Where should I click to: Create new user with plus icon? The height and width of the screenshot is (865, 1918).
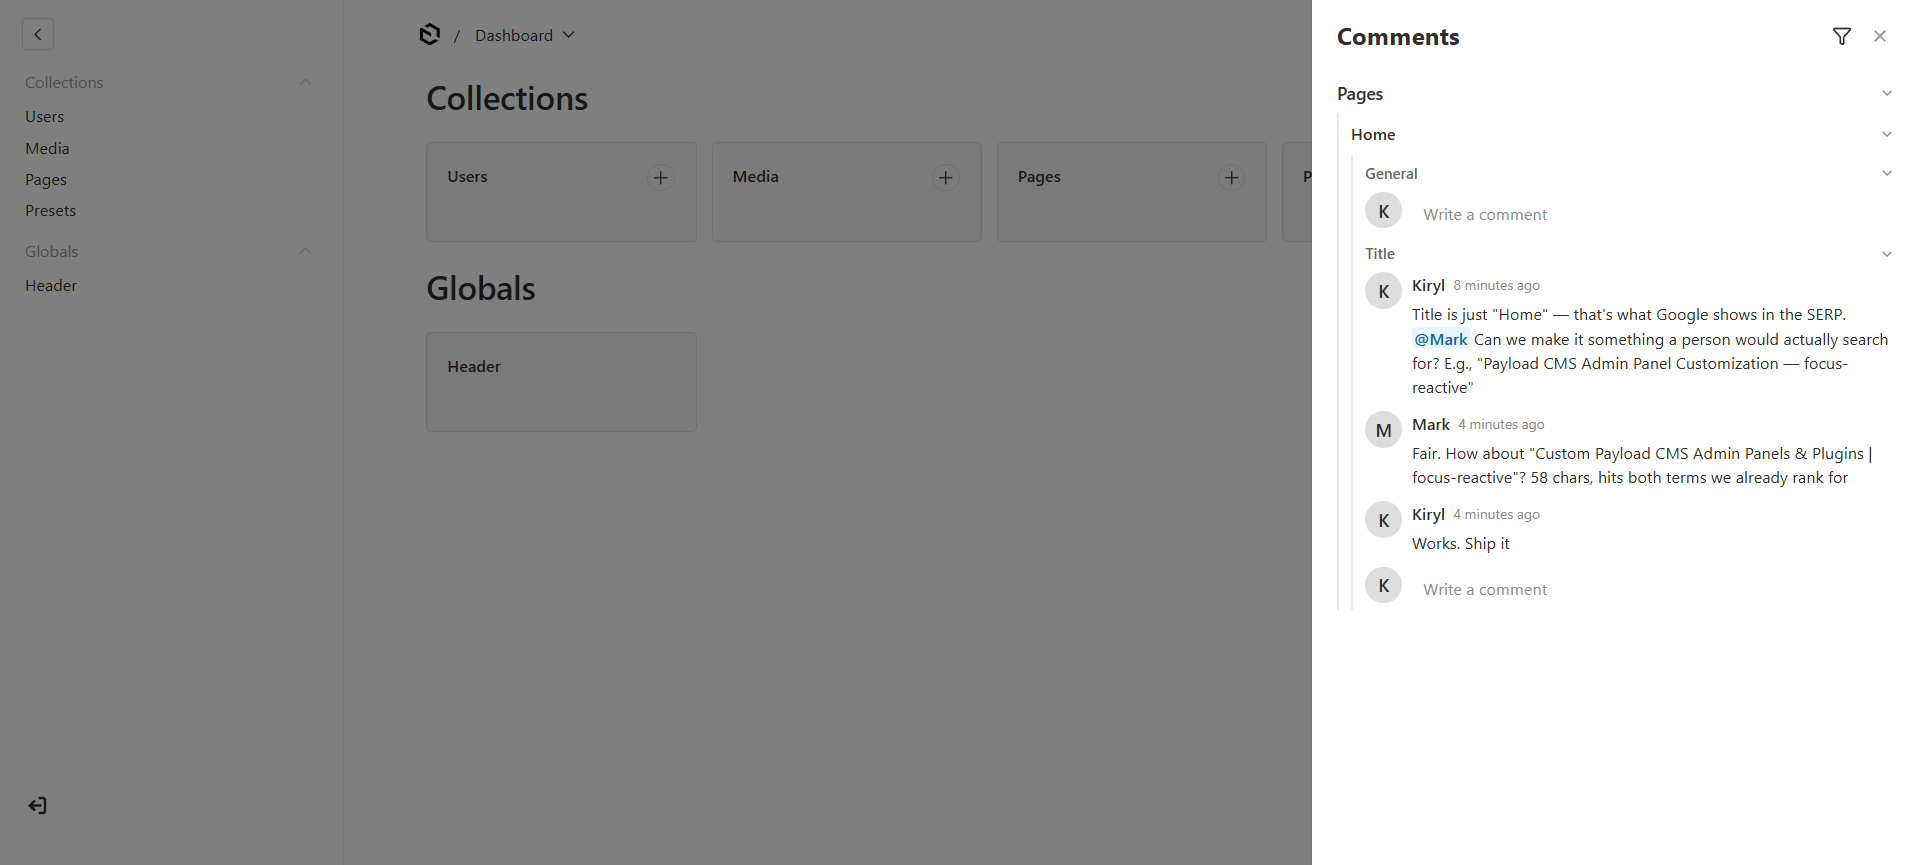click(x=661, y=178)
